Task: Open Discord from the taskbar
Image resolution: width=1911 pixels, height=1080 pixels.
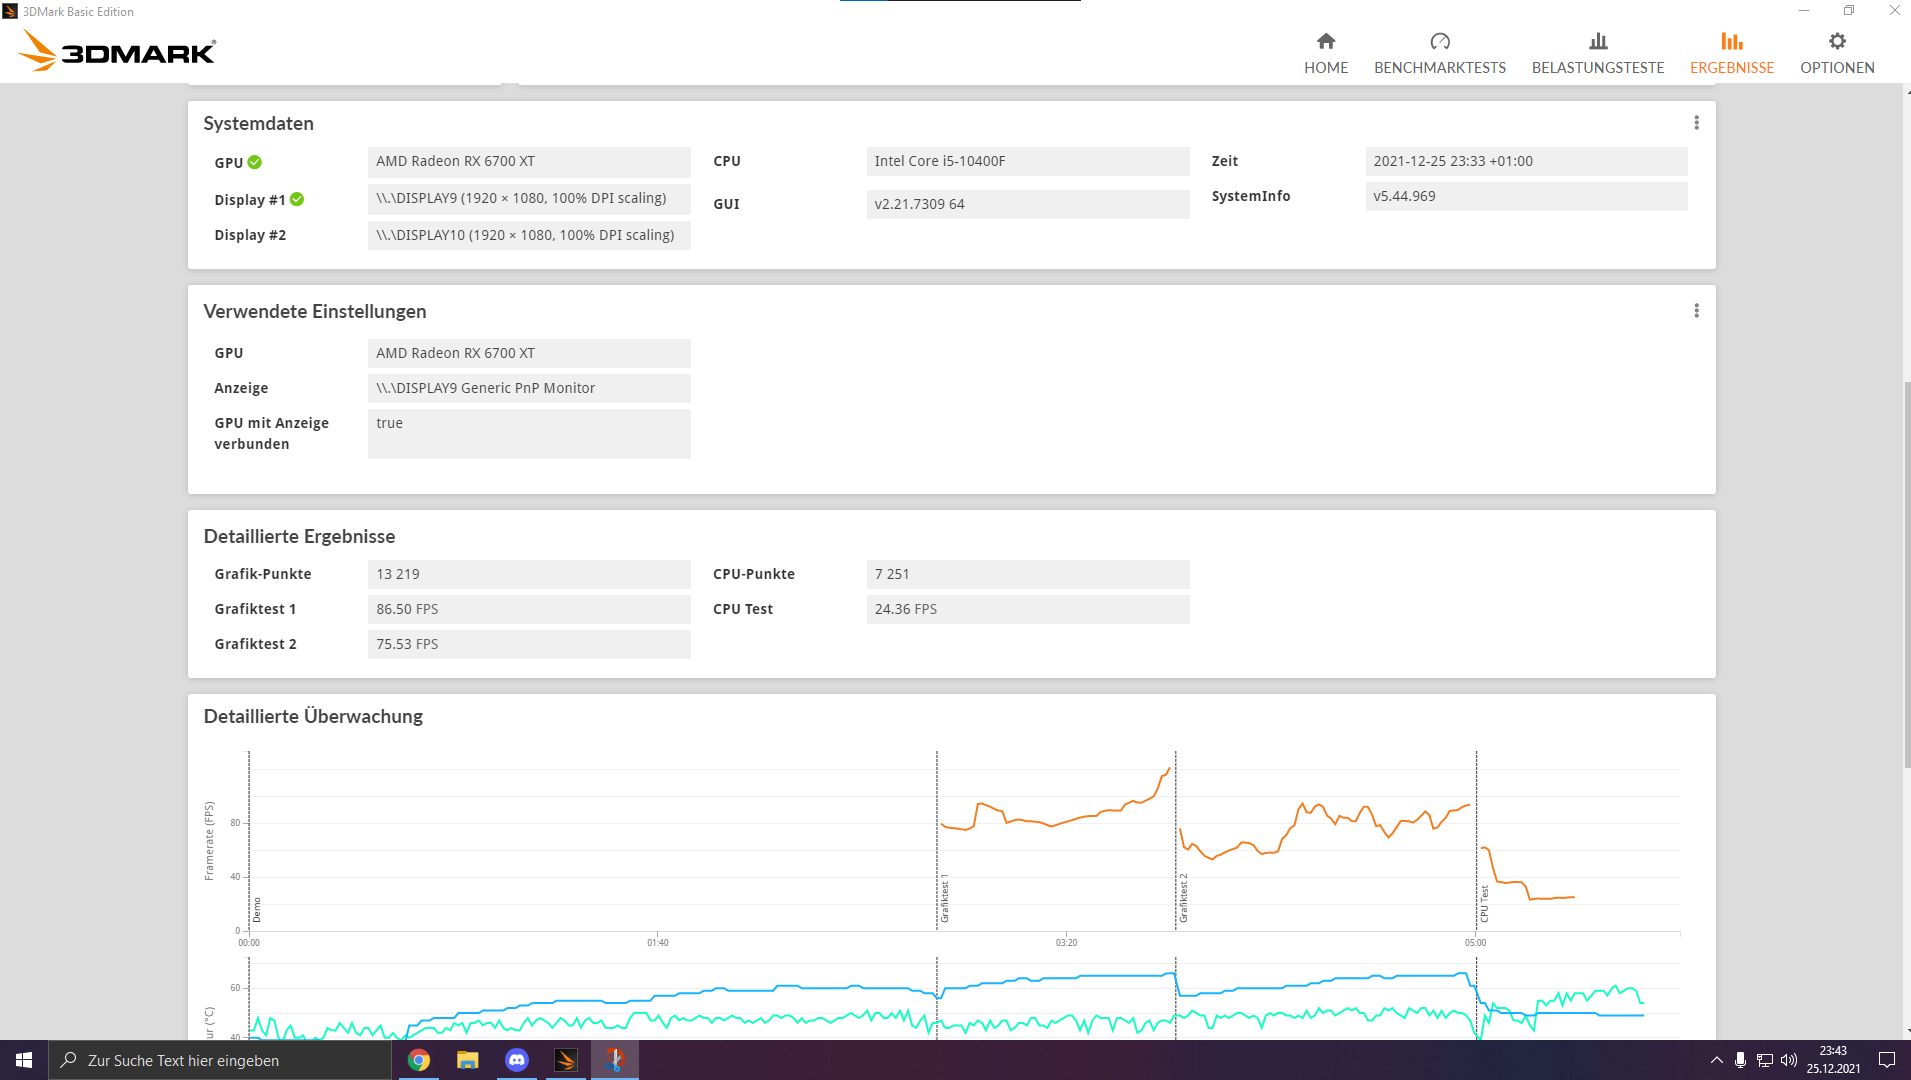Action: (x=517, y=1060)
